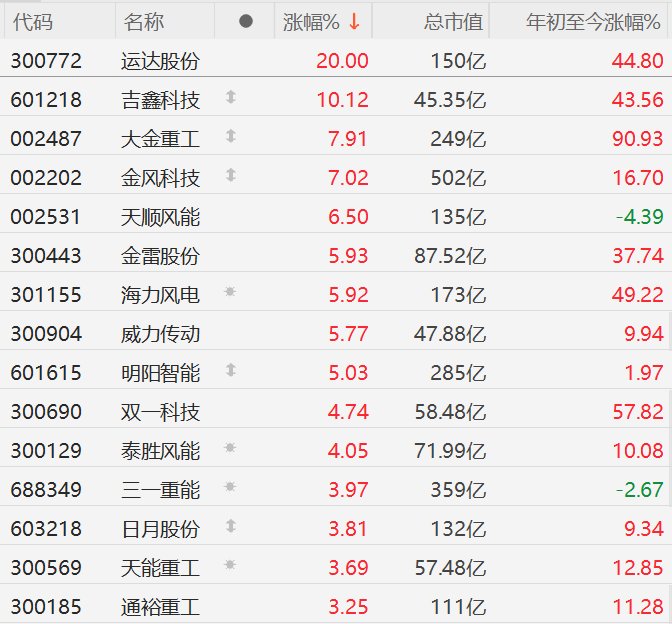Click the 44.80 year-to-date value
Viewport: 672px width, 624px height.
click(638, 61)
